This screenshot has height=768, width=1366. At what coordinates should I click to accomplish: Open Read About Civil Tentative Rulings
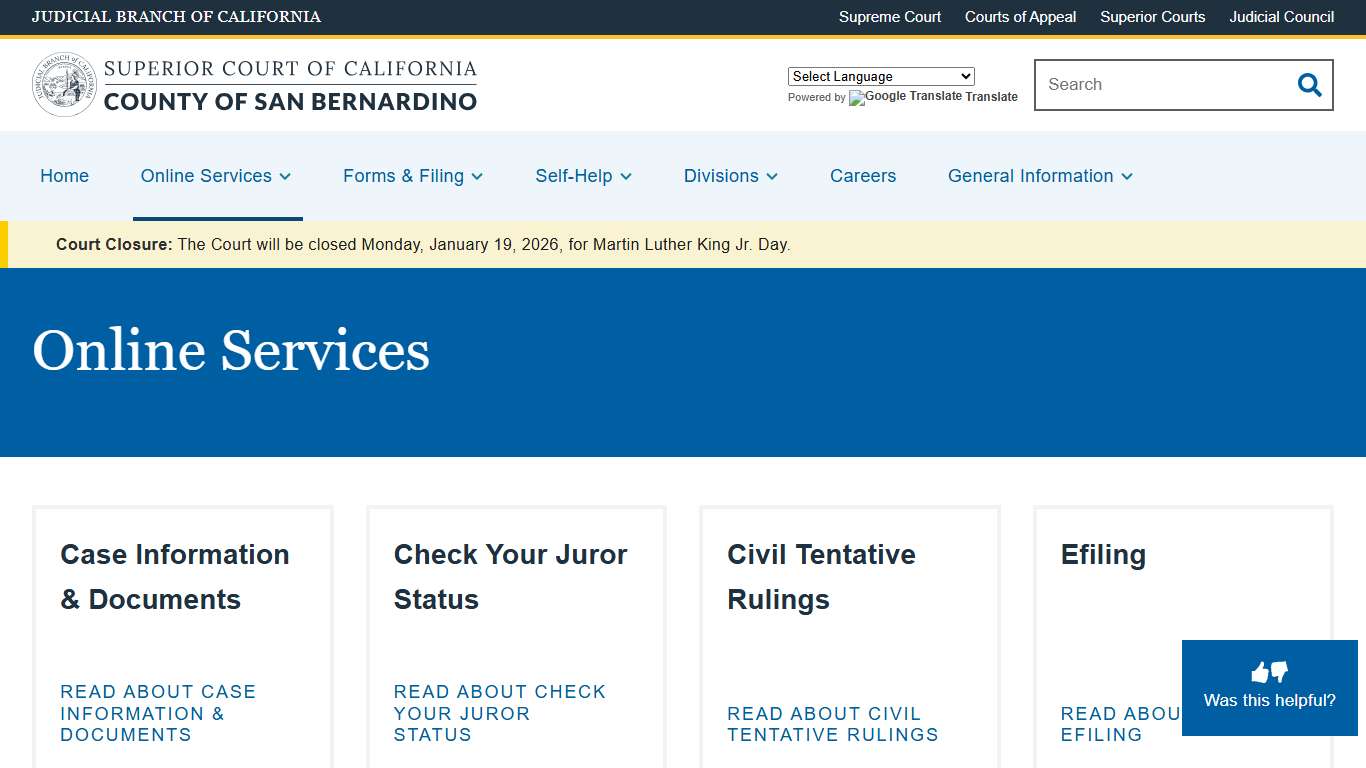coord(833,724)
